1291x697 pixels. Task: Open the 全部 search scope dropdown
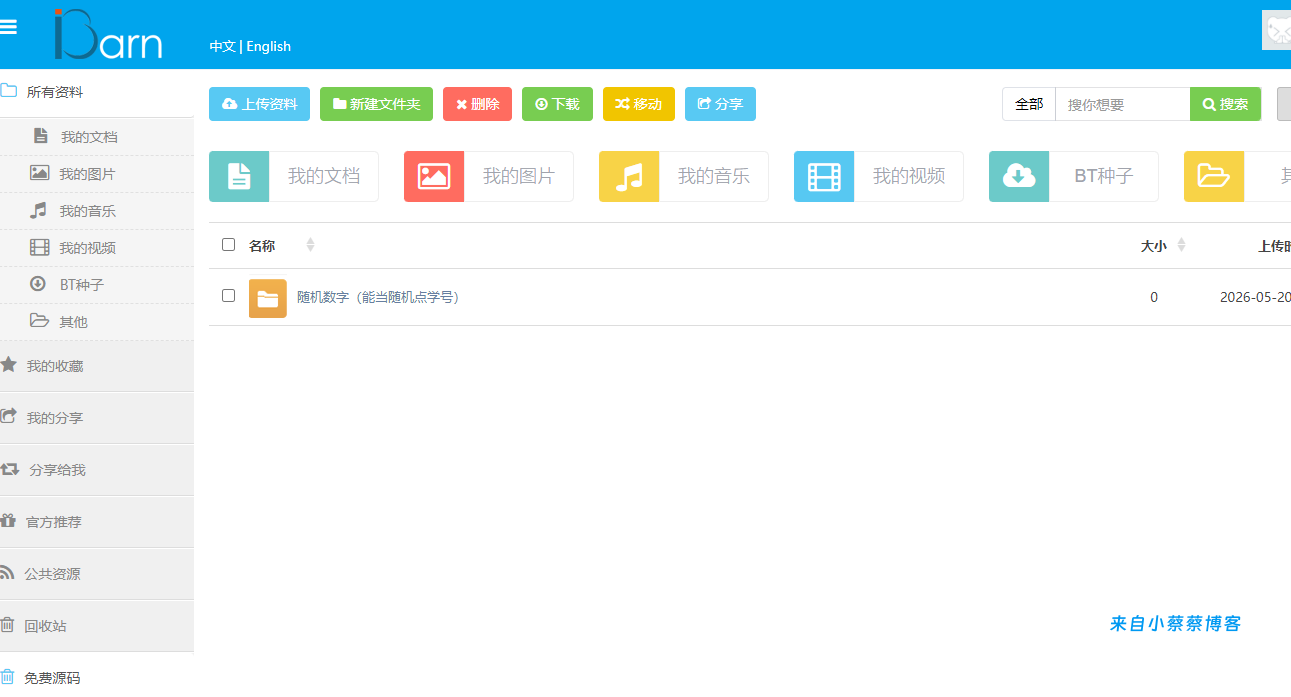[x=1029, y=104]
